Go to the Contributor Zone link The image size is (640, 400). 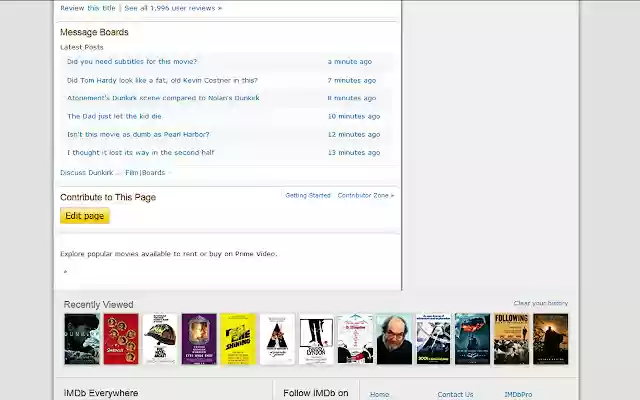pos(366,196)
